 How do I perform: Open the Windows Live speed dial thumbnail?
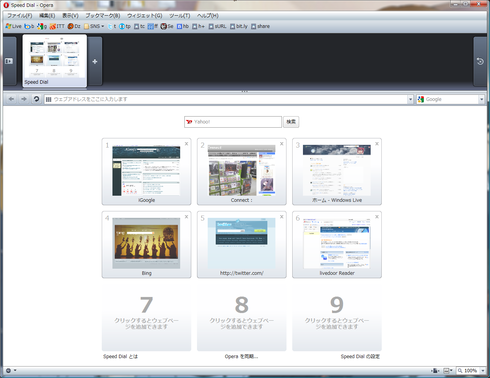[x=337, y=171]
